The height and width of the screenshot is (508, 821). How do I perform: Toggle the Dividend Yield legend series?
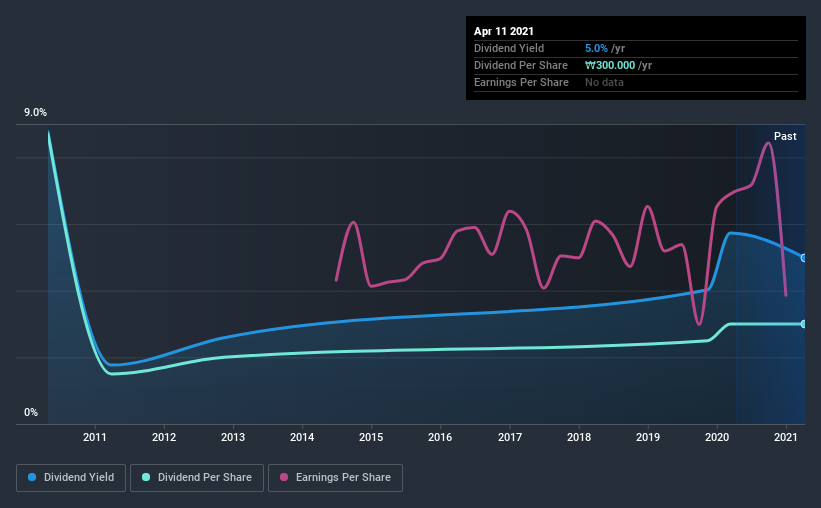click(71, 478)
